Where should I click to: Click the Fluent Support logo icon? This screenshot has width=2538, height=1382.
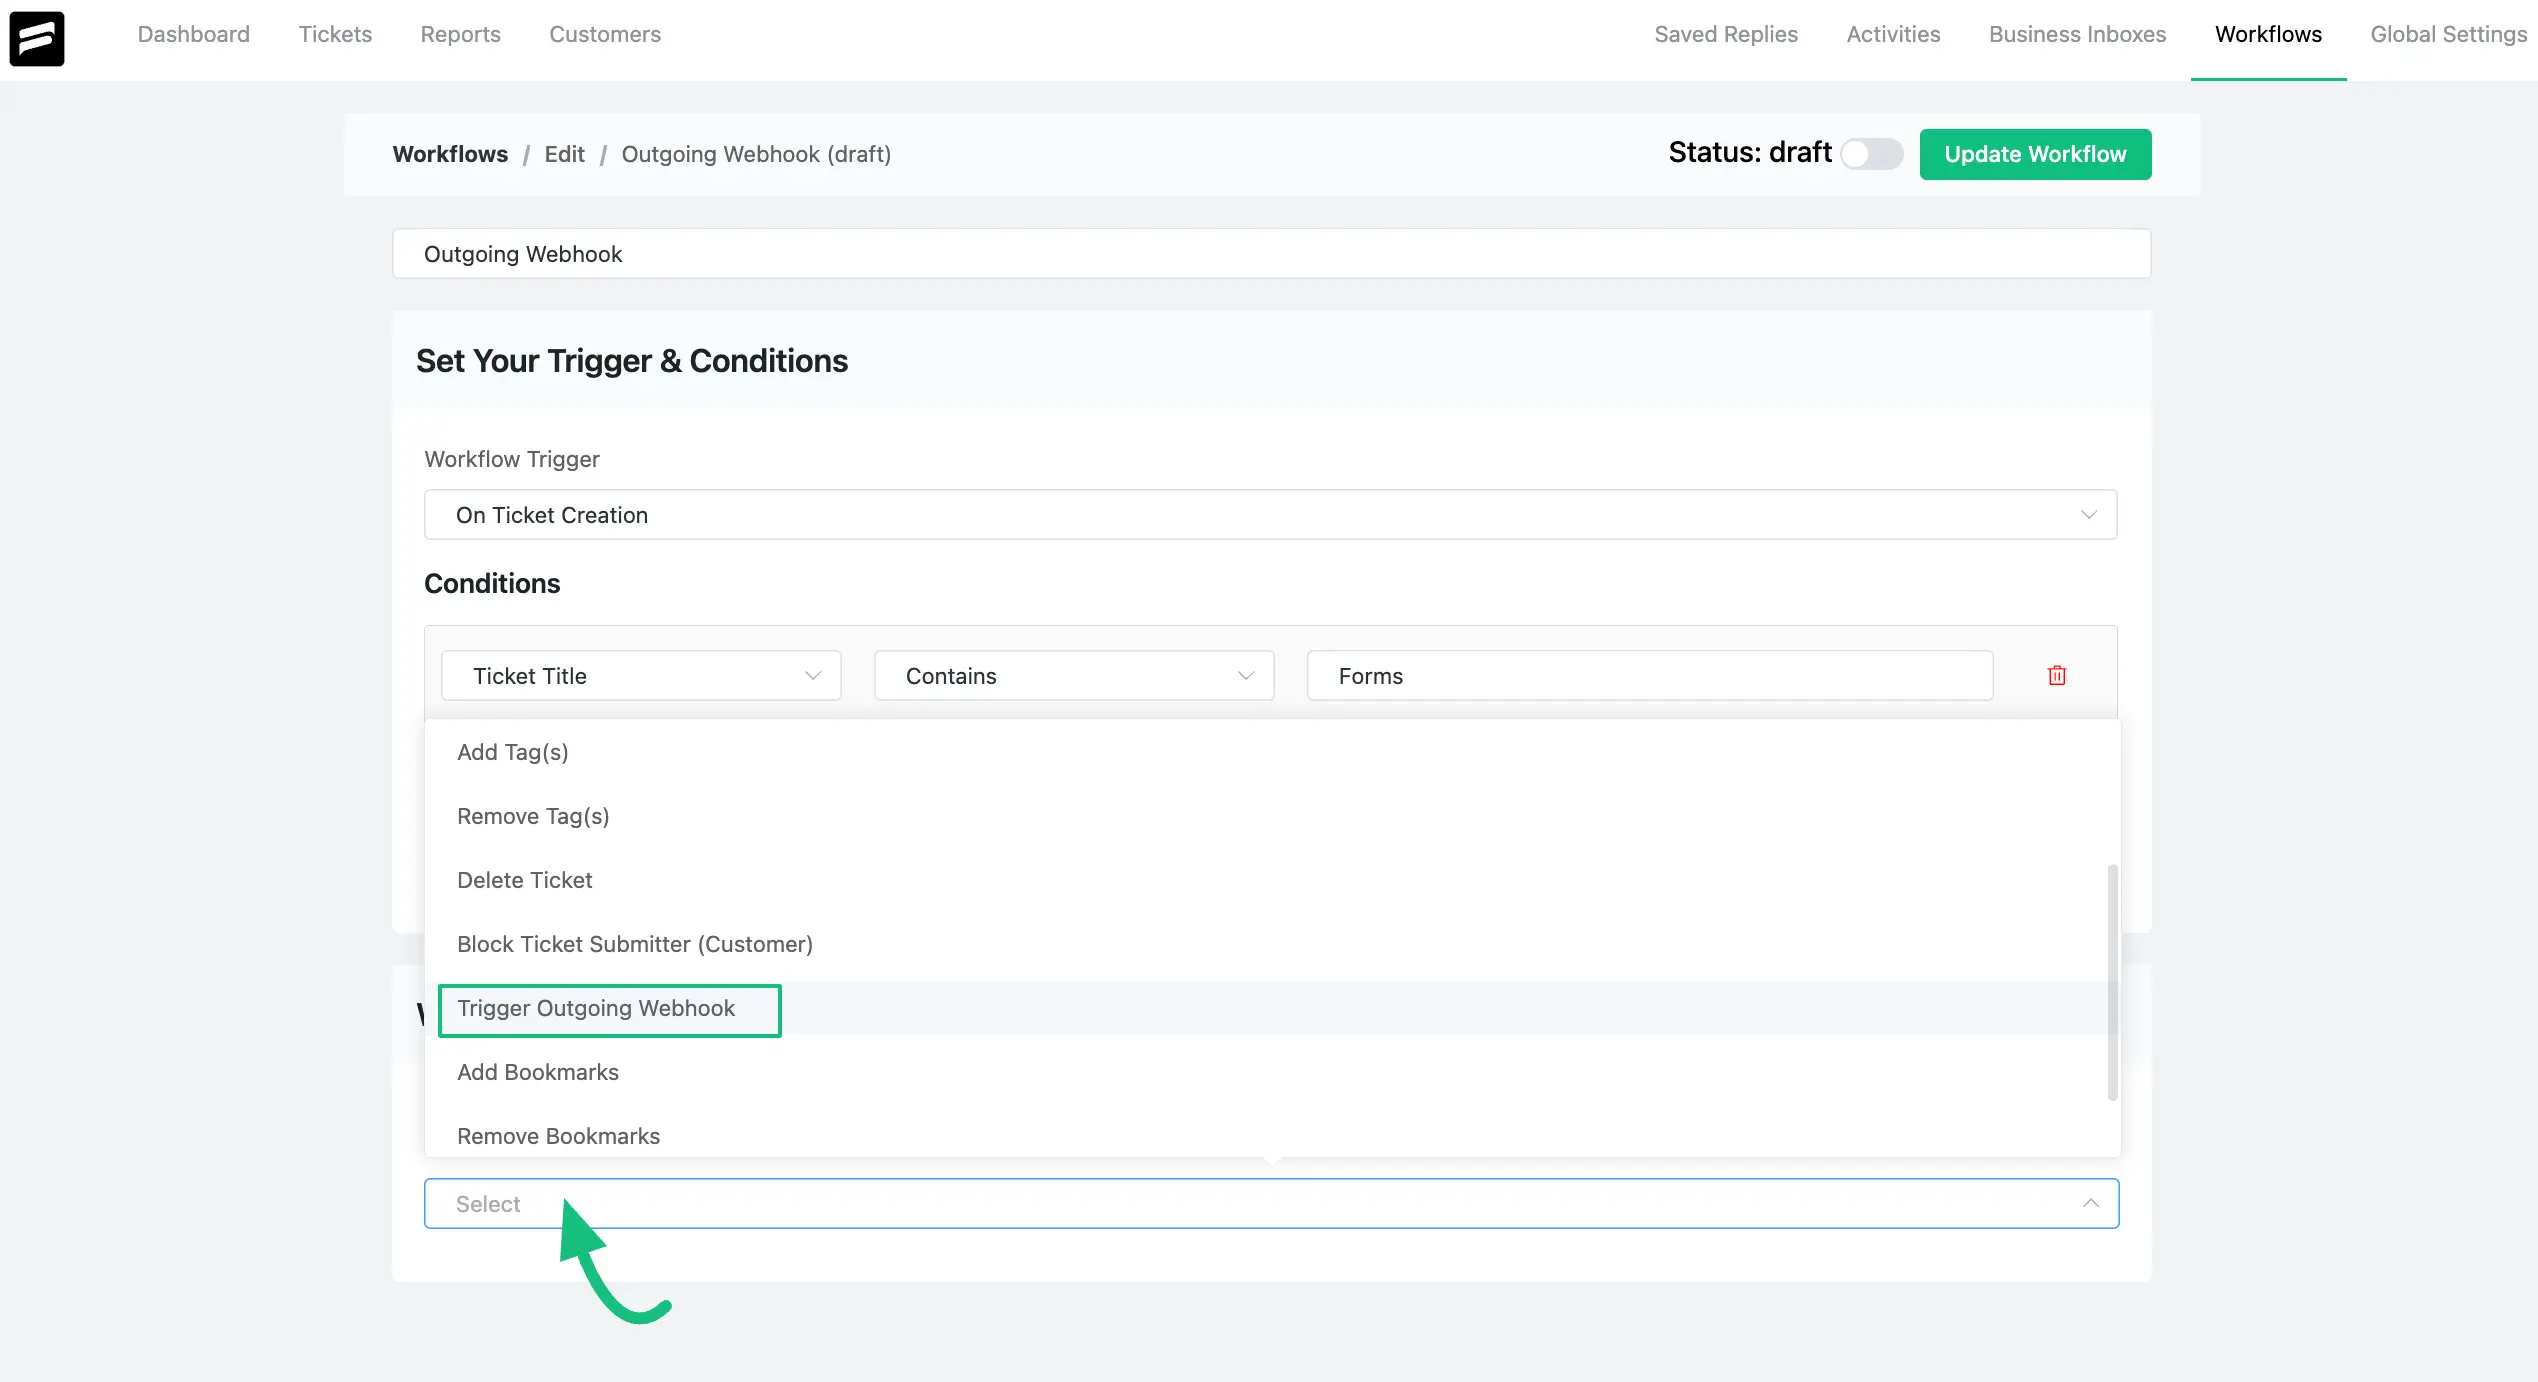37,38
